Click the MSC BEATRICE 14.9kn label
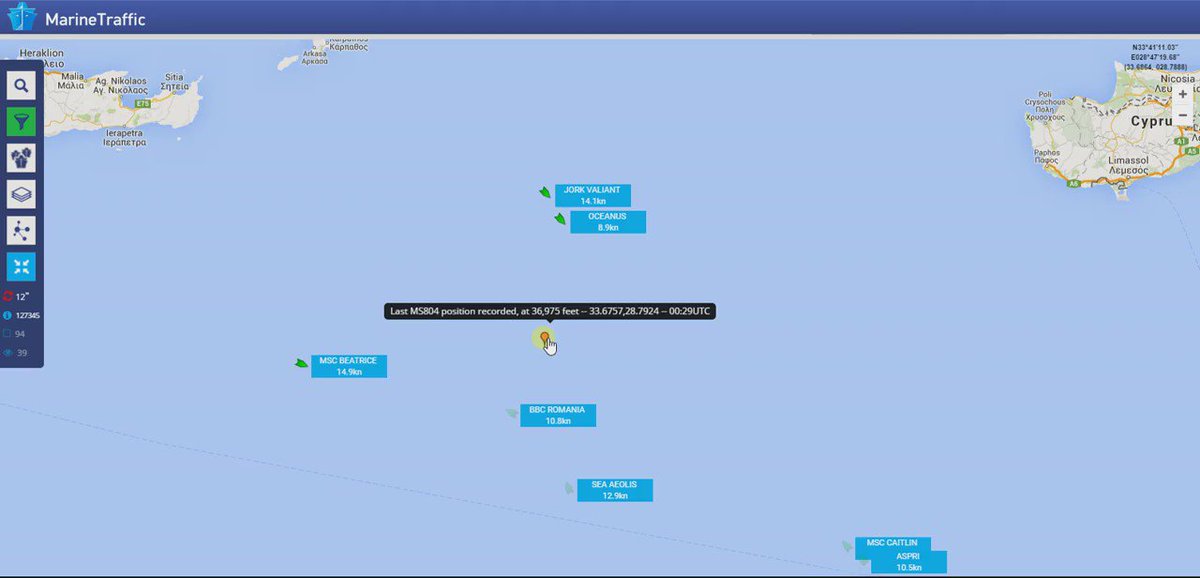1200x578 pixels. point(349,366)
